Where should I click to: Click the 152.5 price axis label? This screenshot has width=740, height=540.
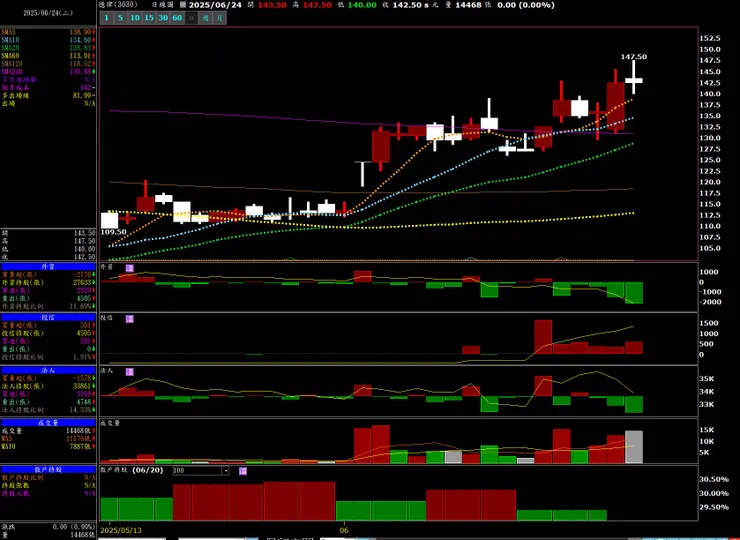710,38
